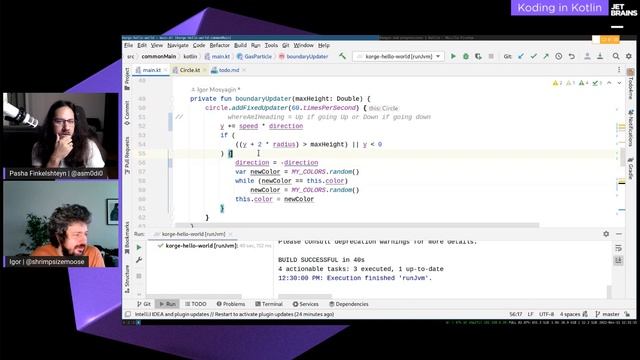Viewport: 640px width, 360px height.
Task: Click the tool windows quick-access icon in the status bar
Action: (128, 314)
